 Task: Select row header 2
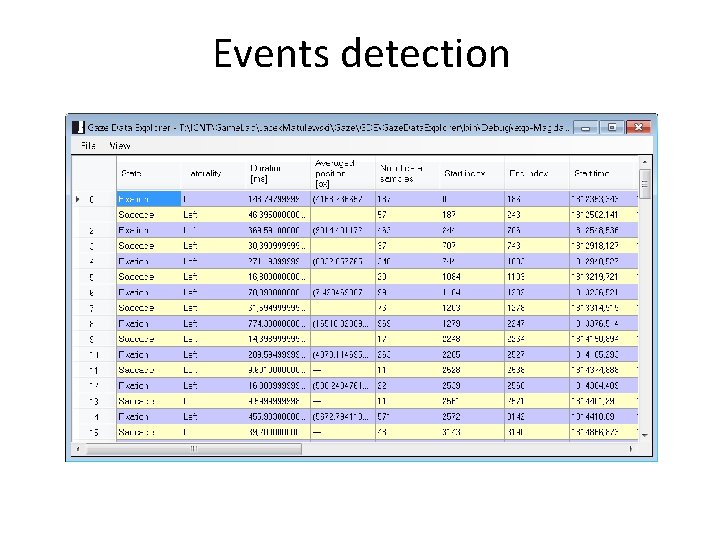94,230
